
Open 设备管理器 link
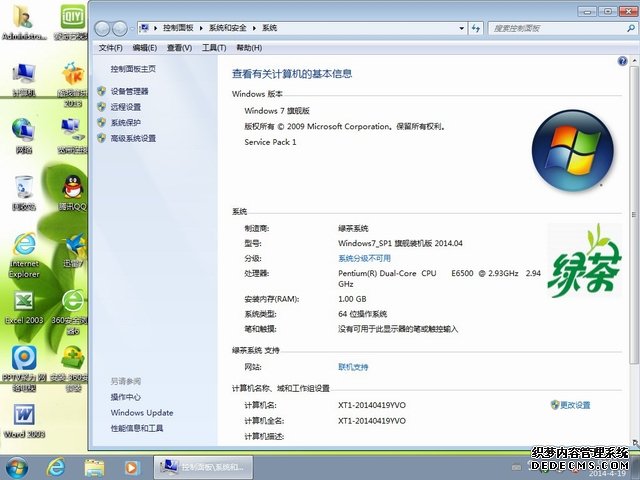coord(129,91)
